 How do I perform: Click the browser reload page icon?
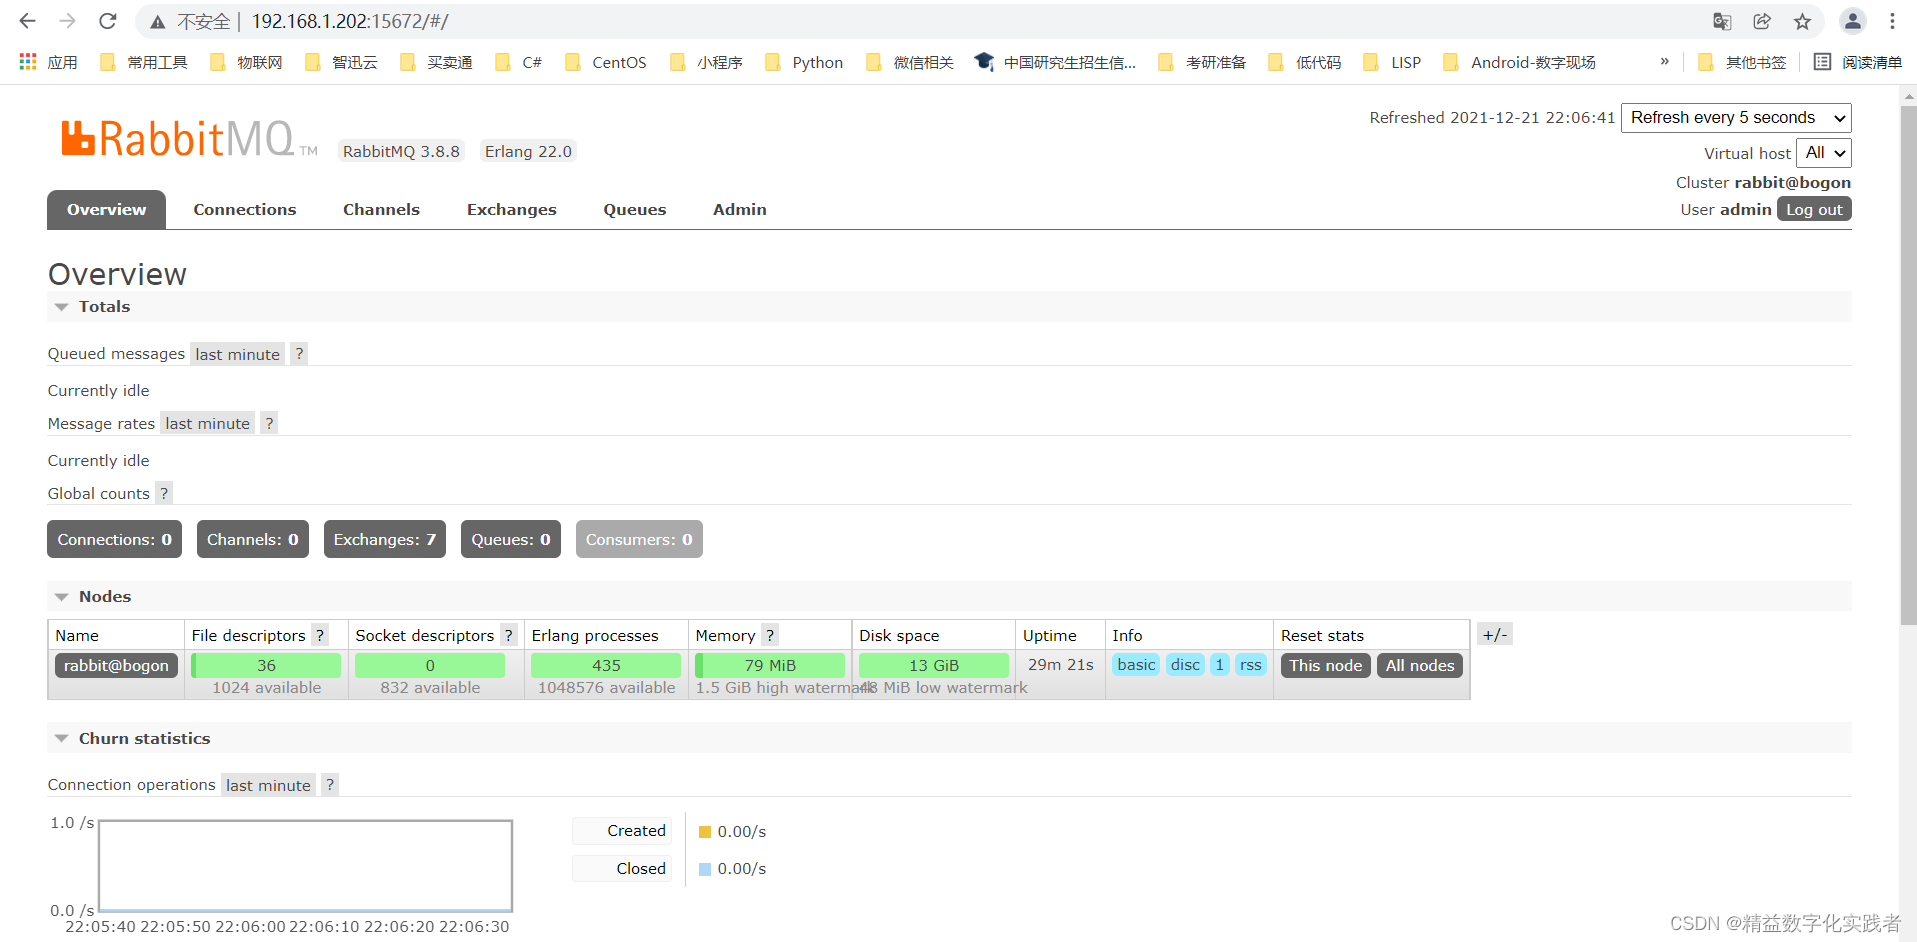point(108,21)
